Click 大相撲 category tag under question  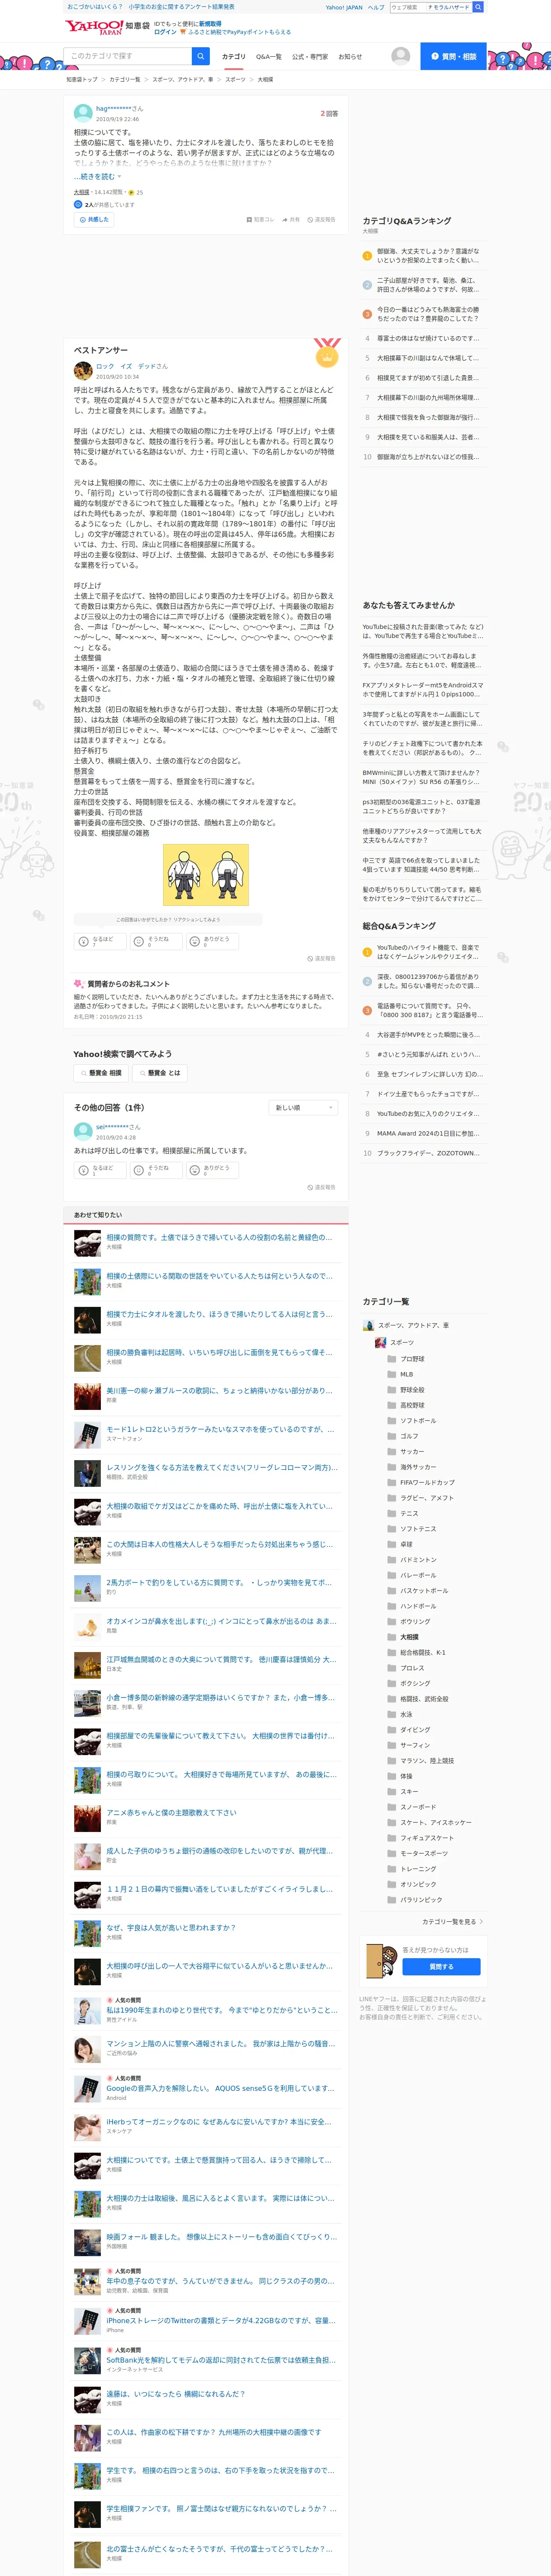[81, 192]
